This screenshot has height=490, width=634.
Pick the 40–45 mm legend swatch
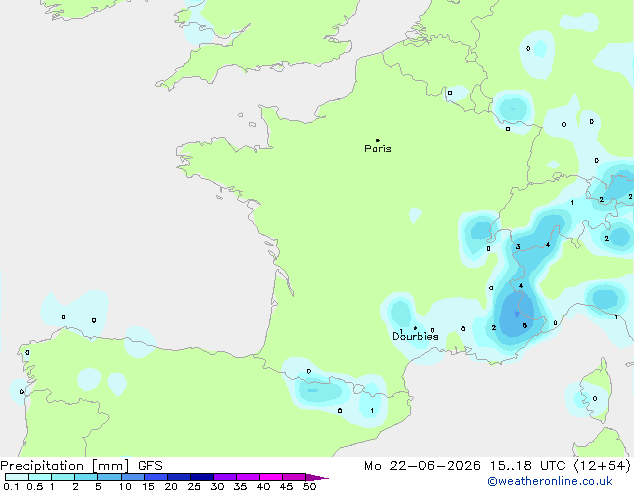(x=271, y=477)
